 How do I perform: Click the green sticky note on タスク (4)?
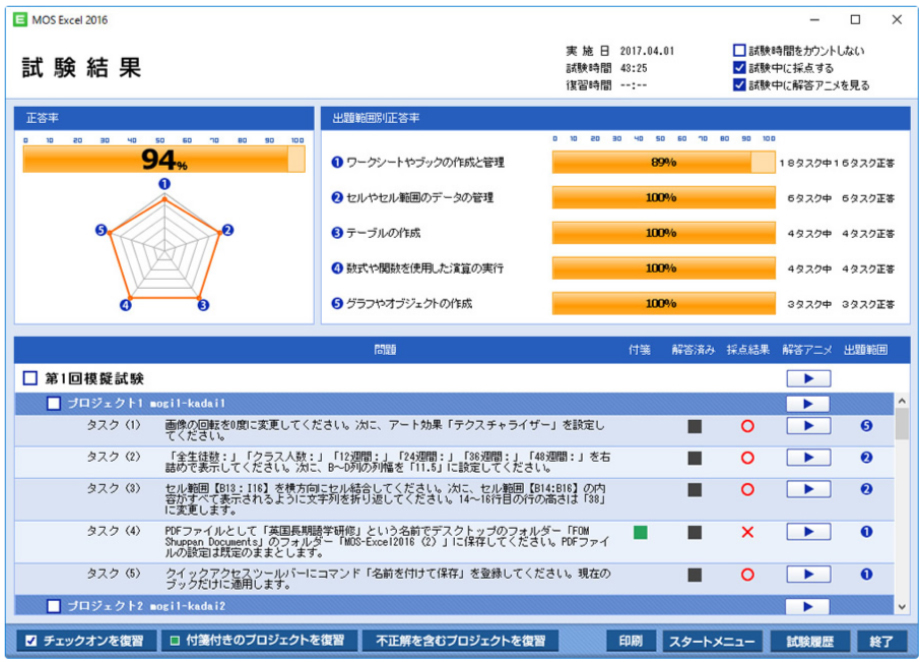(640, 533)
